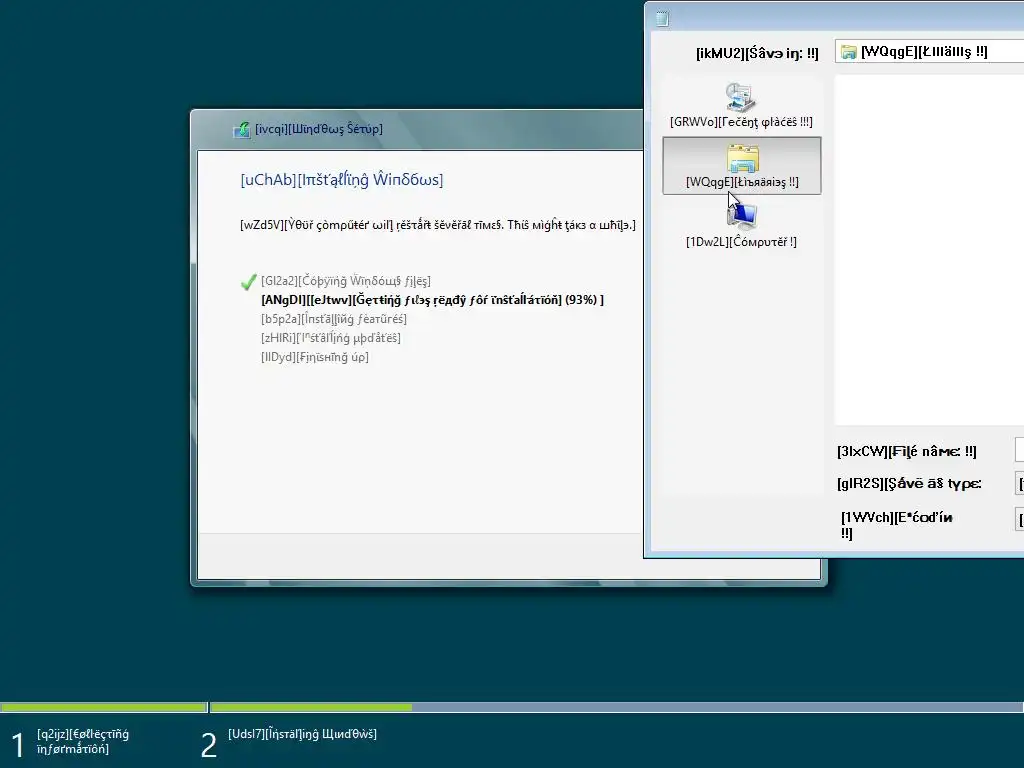Screen dimensions: 1024x768
Task: Click the green checkmark beside Copying Windows files
Action: pyautogui.click(x=248, y=281)
